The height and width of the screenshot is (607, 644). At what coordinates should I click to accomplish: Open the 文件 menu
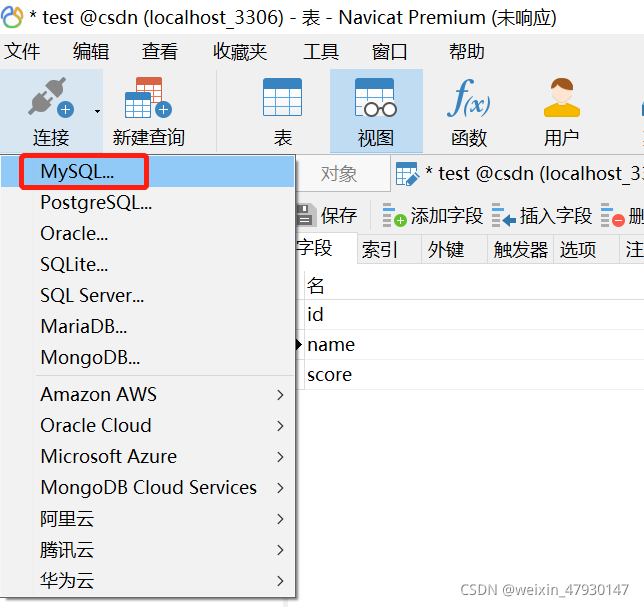[x=22, y=52]
